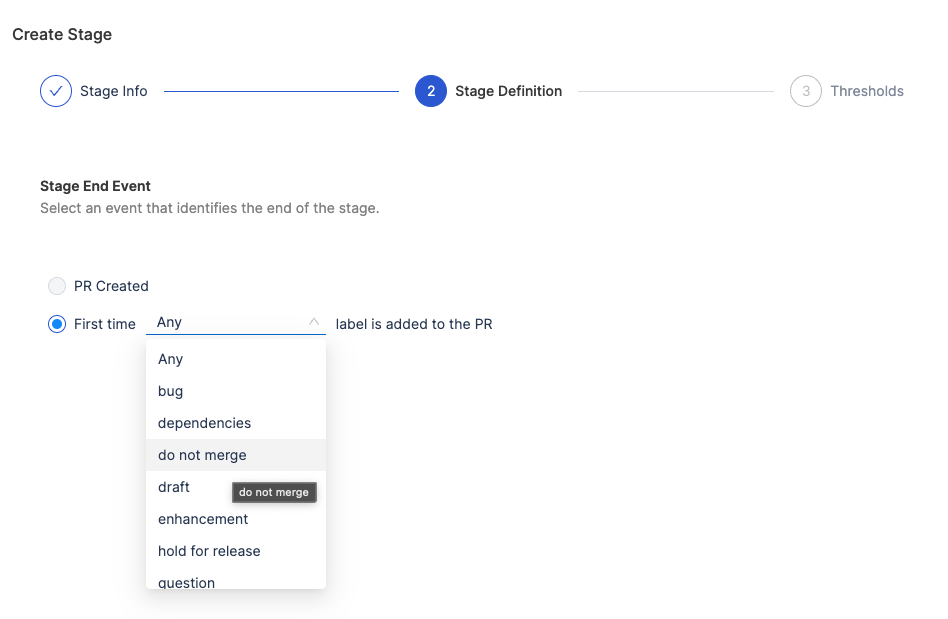Click the step 3 Thresholds circle icon
Screen dimensions: 948x619
tap(806, 91)
